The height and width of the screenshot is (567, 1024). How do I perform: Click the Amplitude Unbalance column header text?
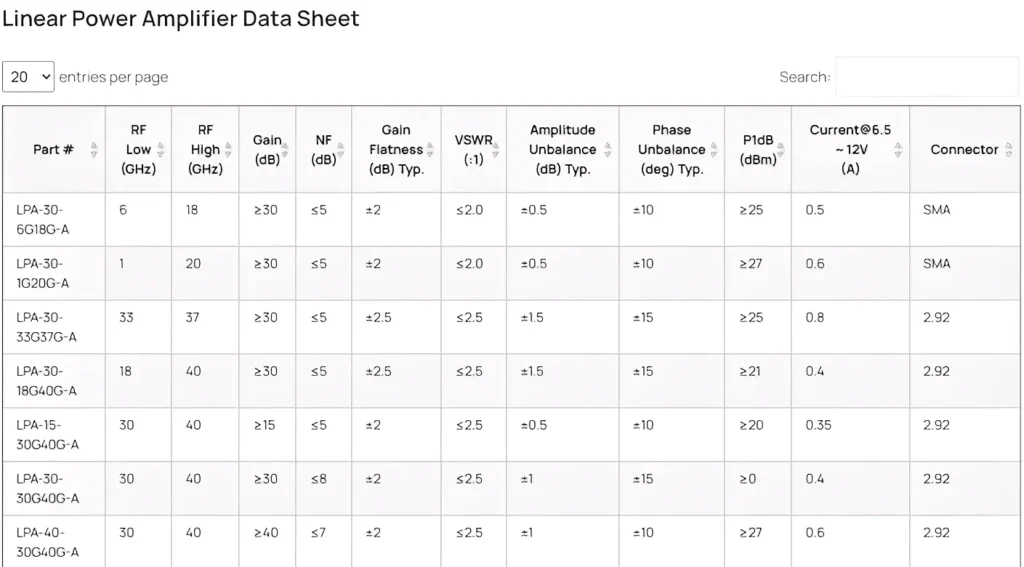pyautogui.click(x=562, y=150)
